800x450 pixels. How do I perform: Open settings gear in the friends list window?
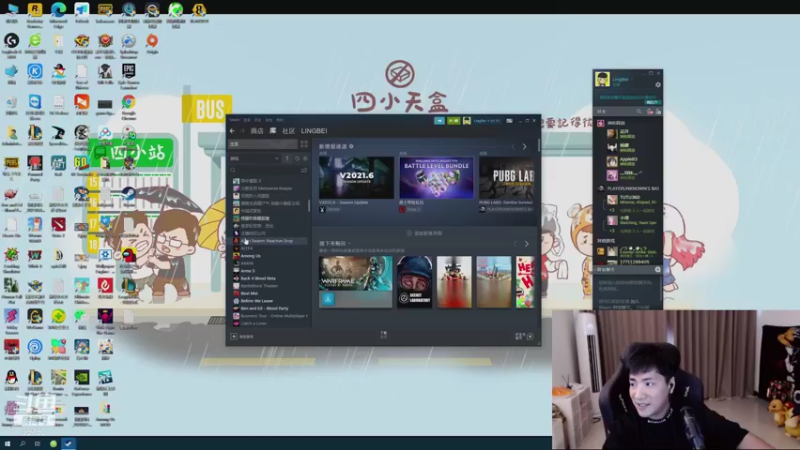coord(658,85)
